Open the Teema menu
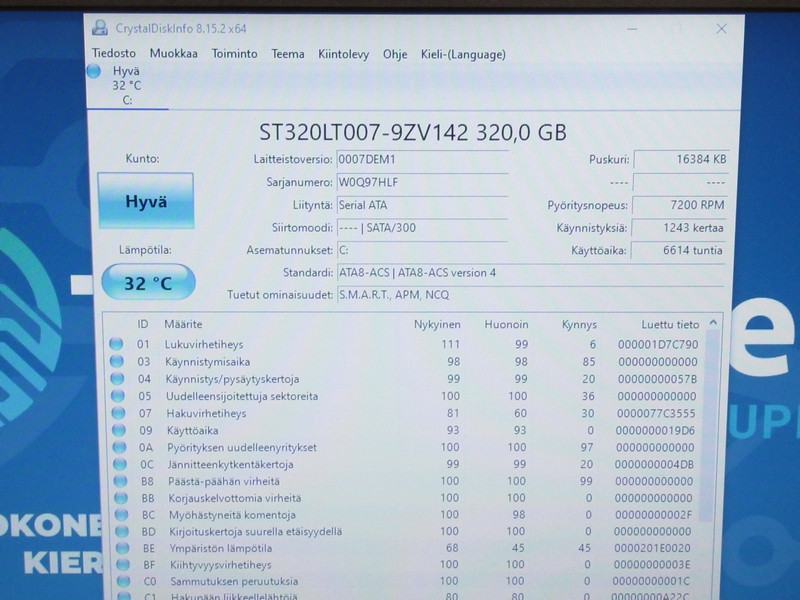 coord(288,54)
